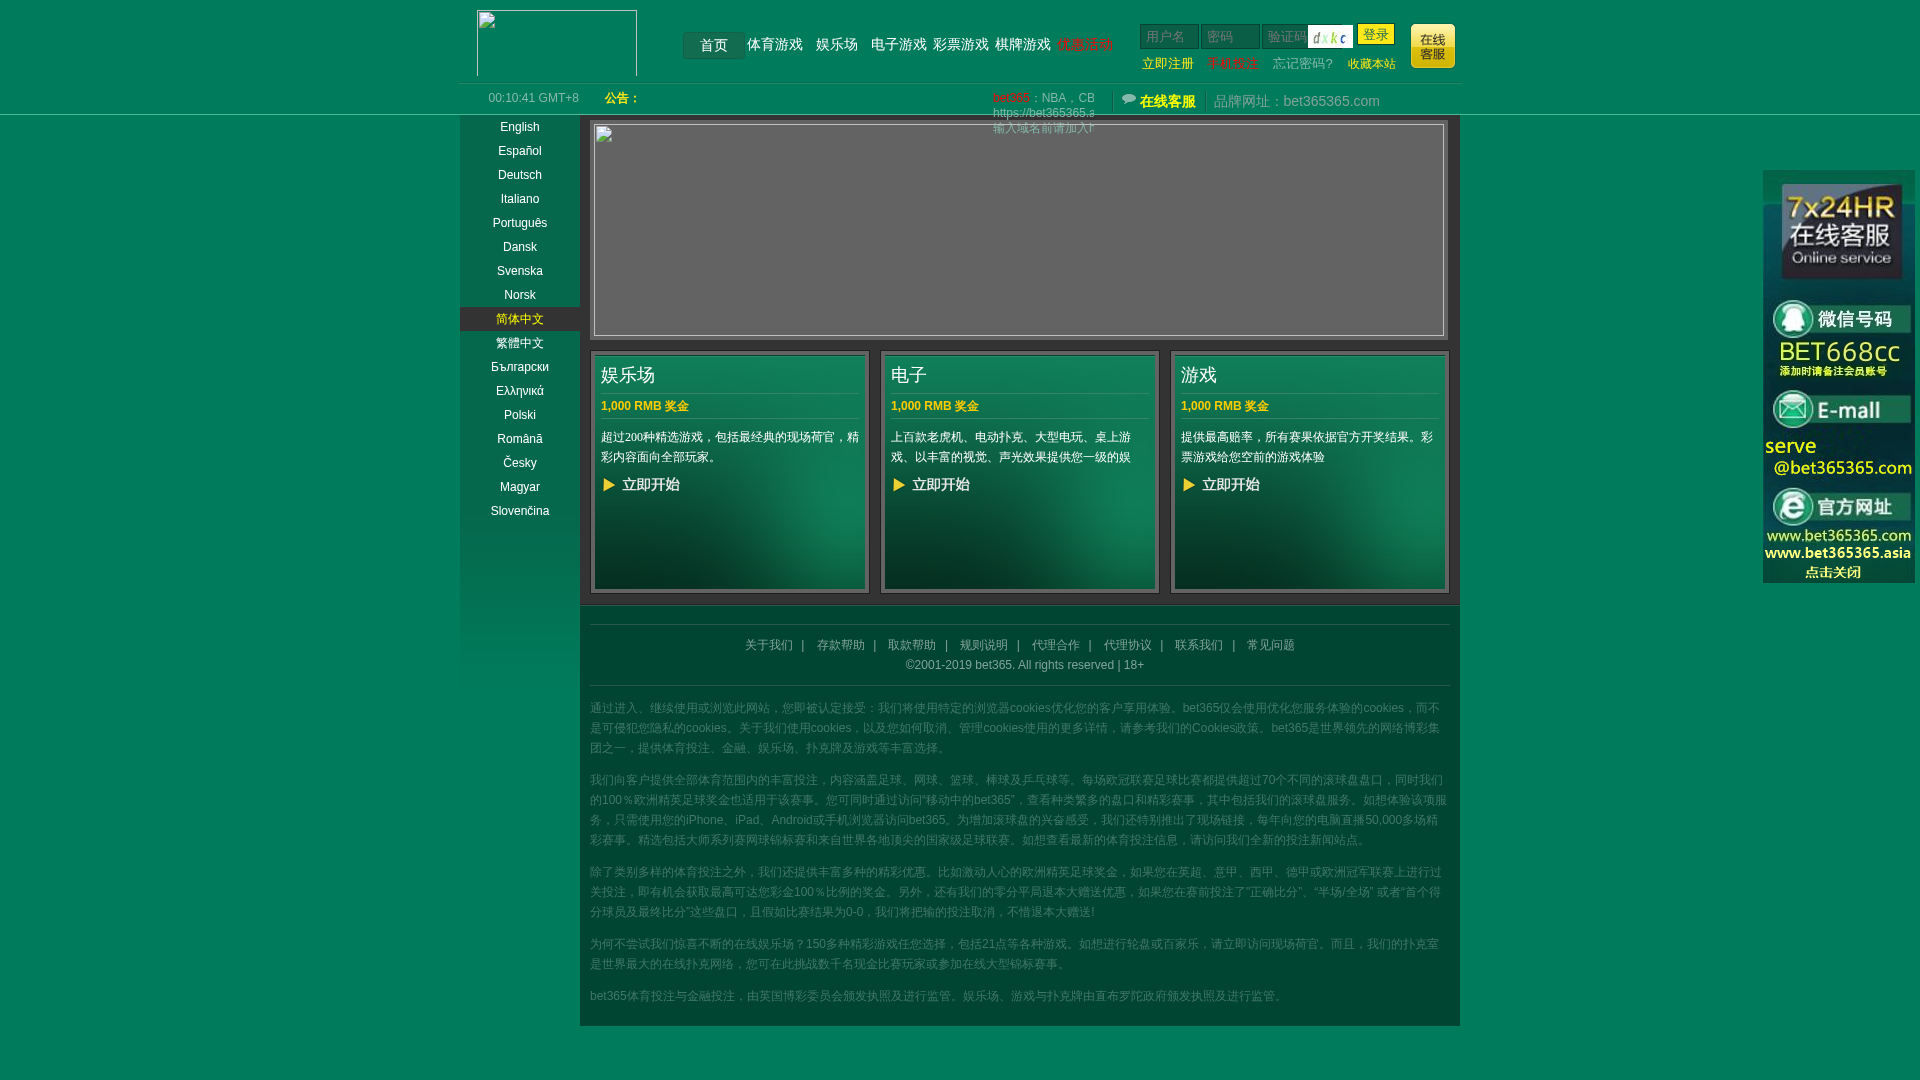1920x1080 pixels.
Task: Close the side panel via 点击关闭
Action: [x=1833, y=572]
